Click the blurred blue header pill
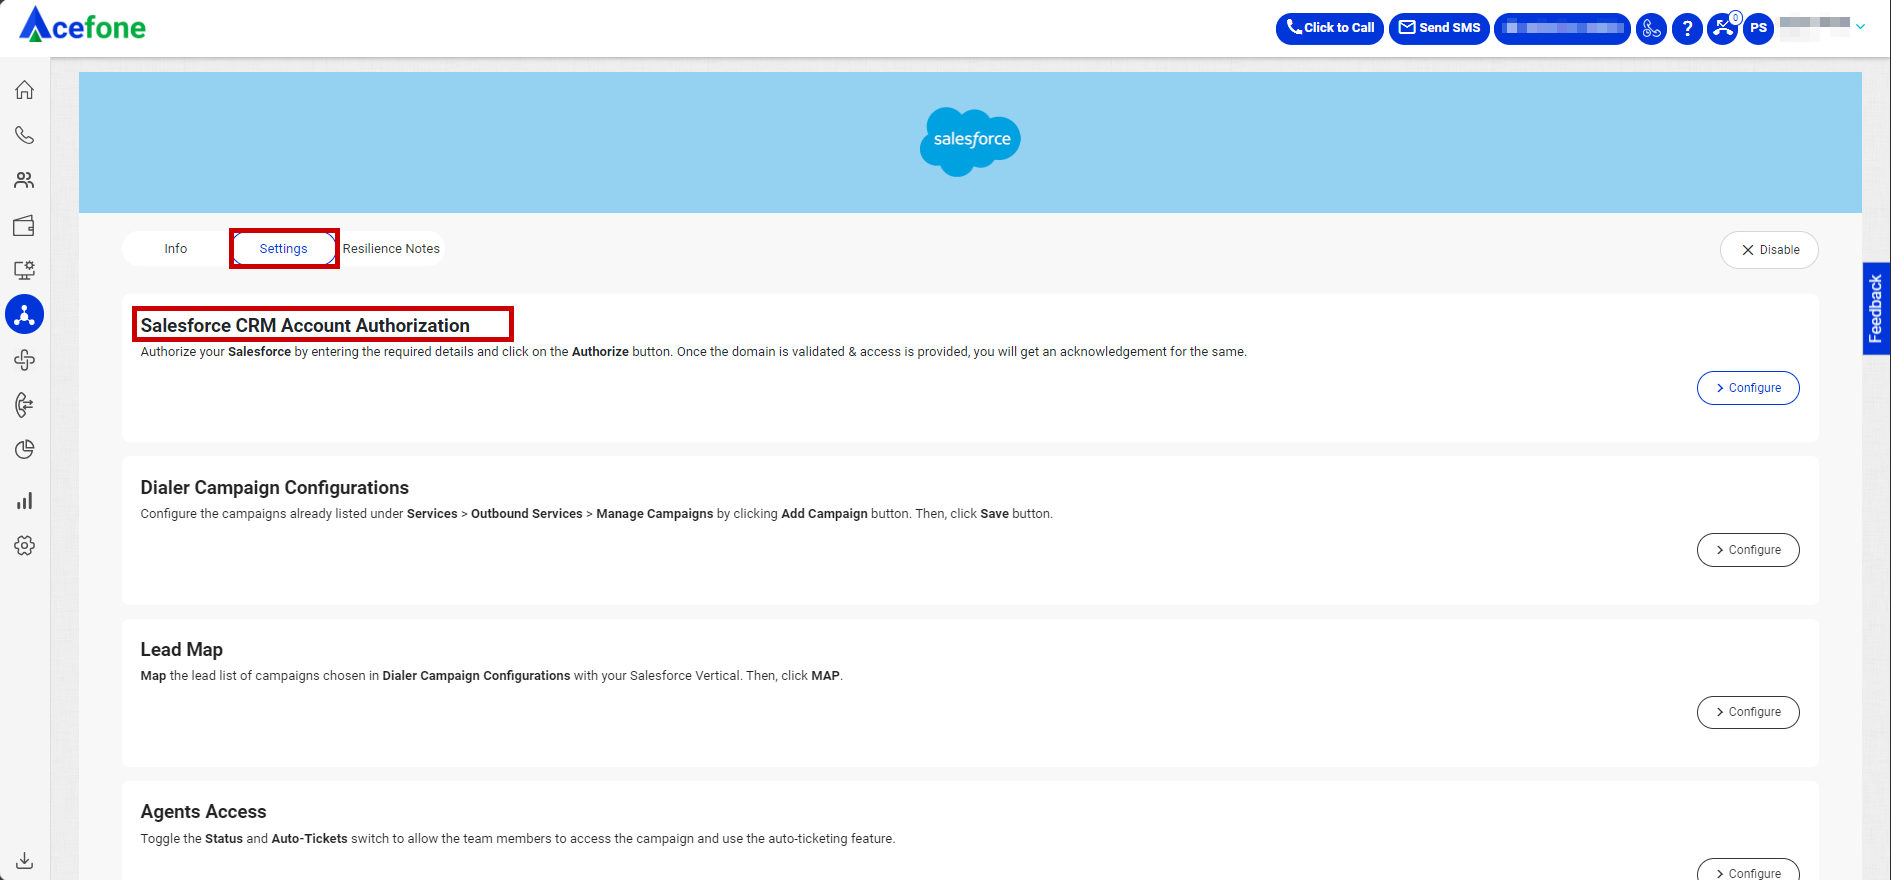The width and height of the screenshot is (1891, 880). (1563, 29)
